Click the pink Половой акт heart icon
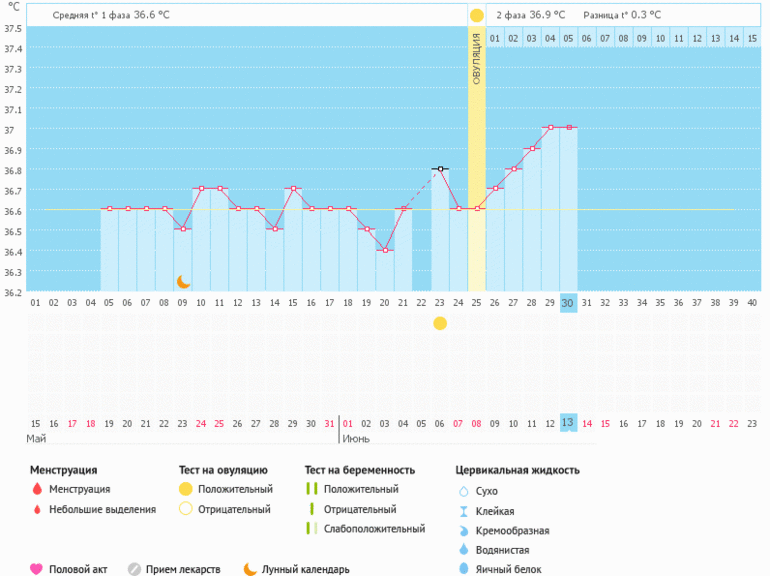 [x=37, y=569]
